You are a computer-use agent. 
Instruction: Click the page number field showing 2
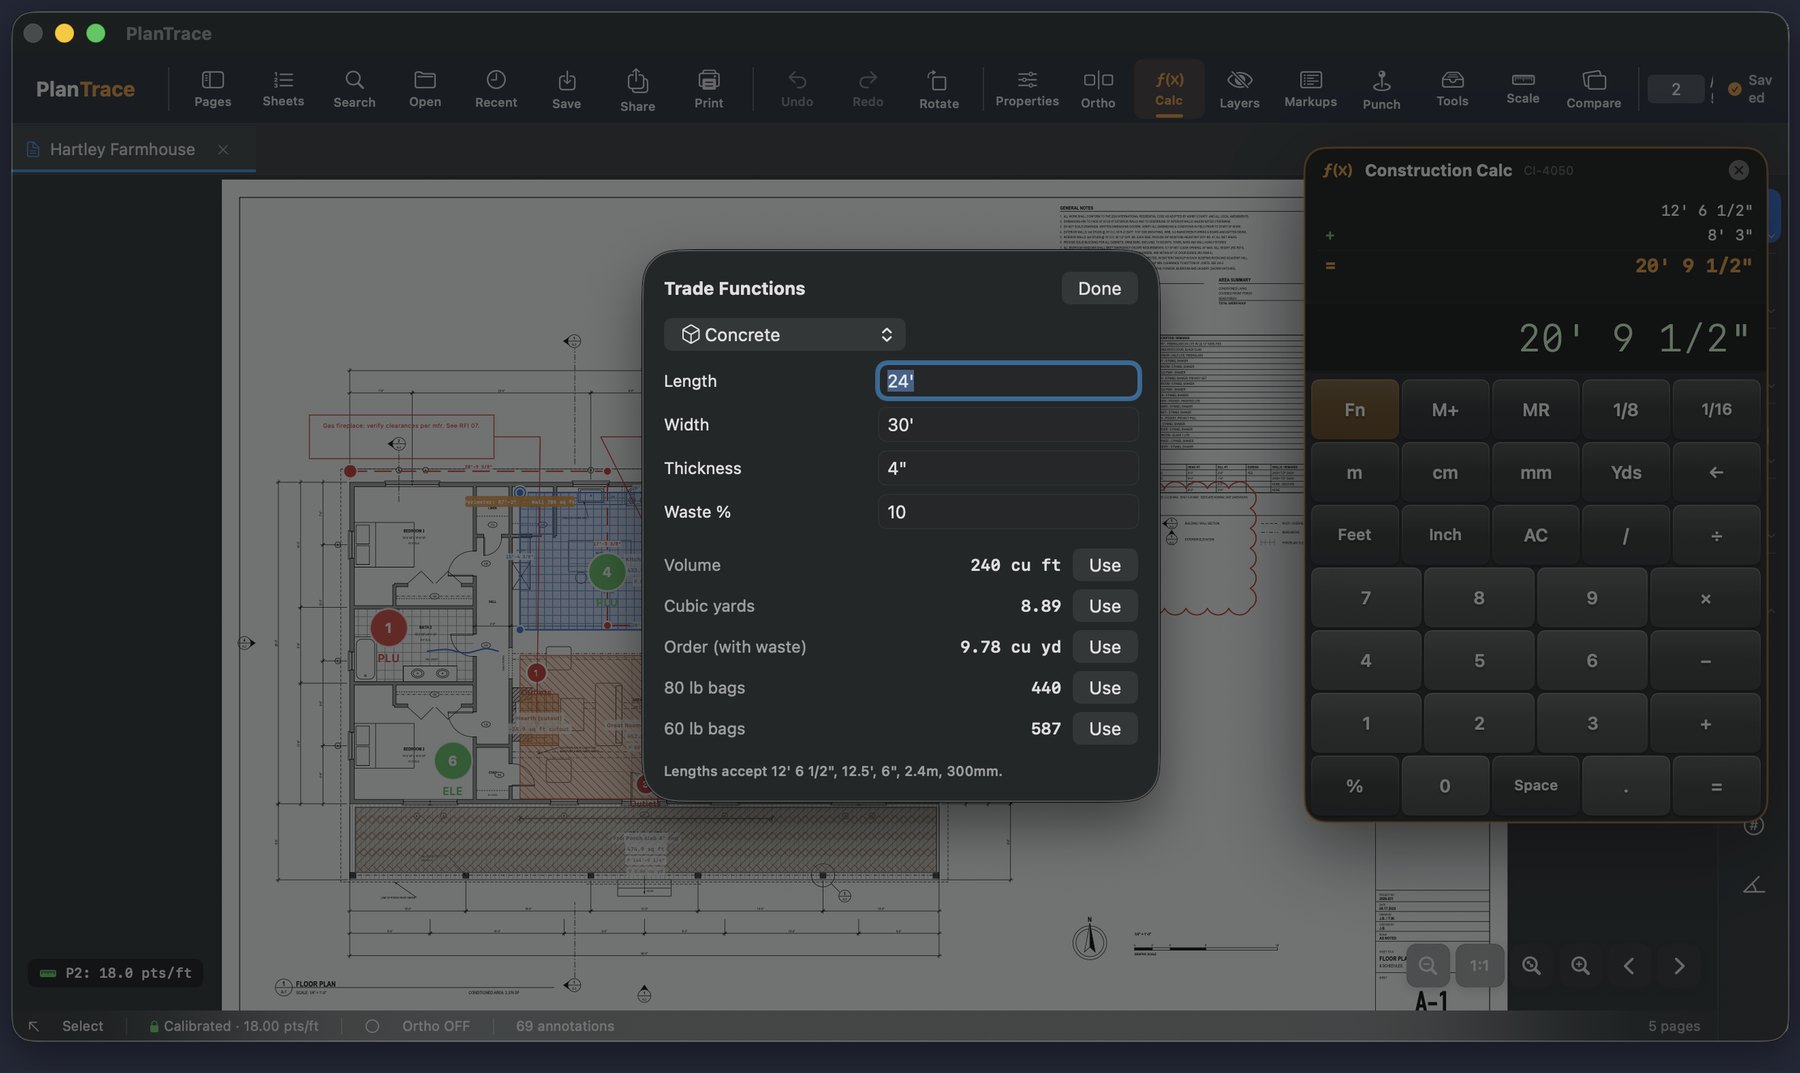tap(1675, 89)
